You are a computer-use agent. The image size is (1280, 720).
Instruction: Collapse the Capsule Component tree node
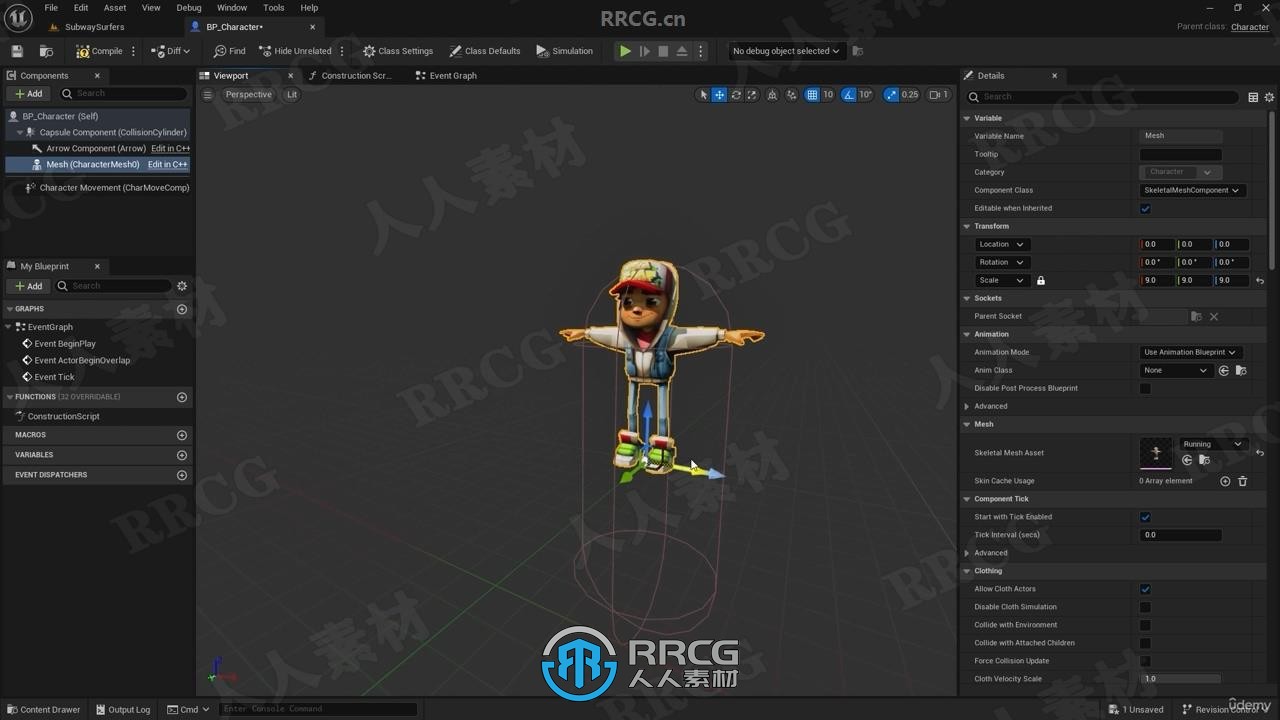[20, 132]
